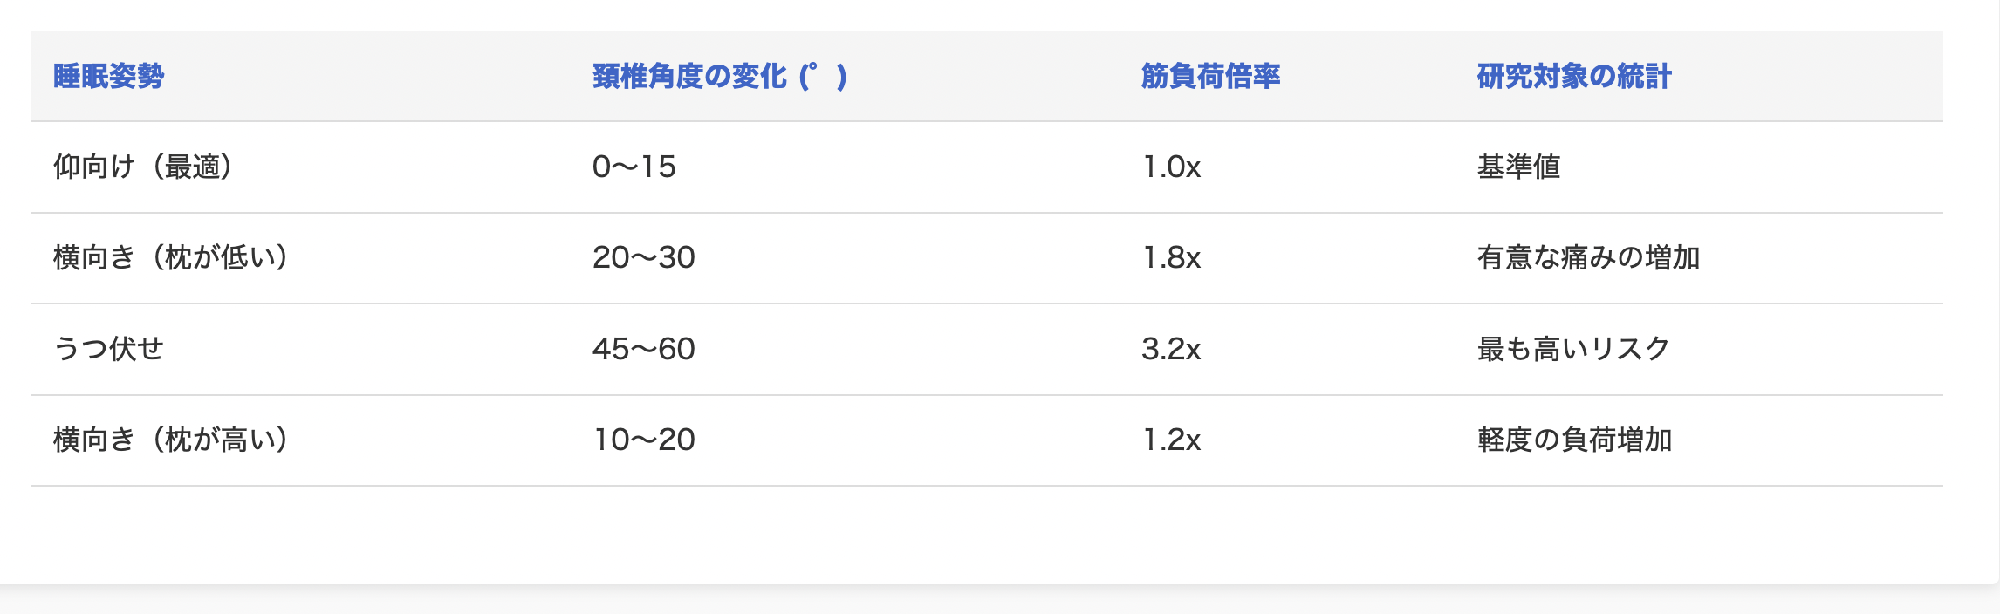Click the 軽度の負荷増加 statistics cell

(1574, 440)
